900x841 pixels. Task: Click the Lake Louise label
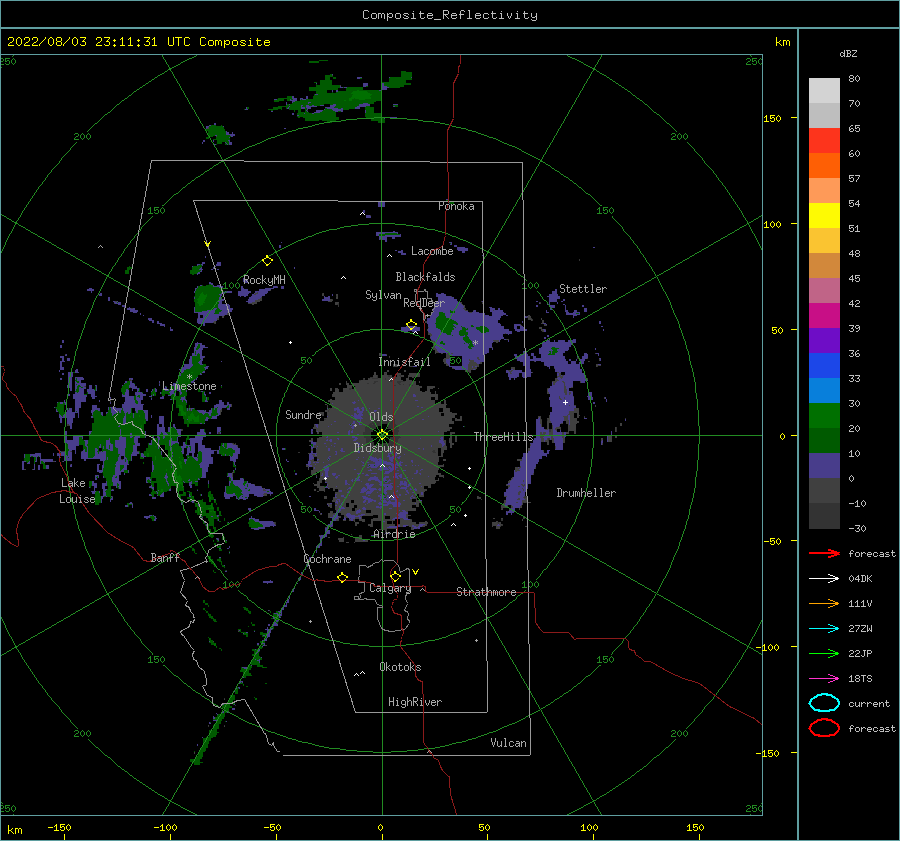pos(77,491)
